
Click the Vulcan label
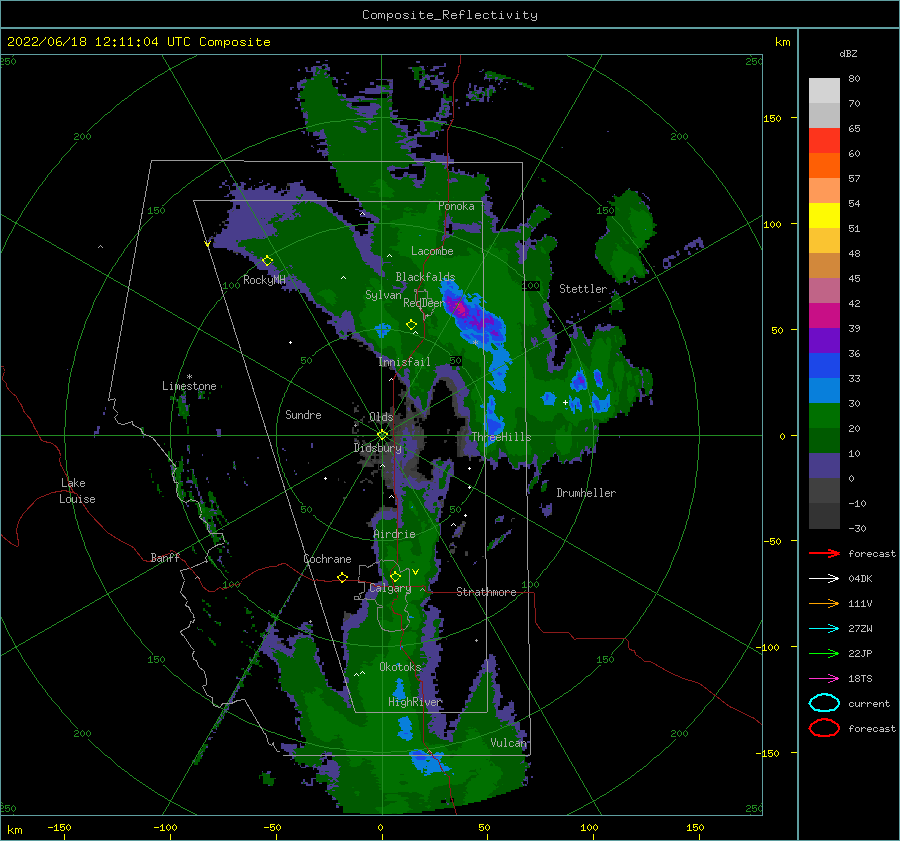(508, 743)
